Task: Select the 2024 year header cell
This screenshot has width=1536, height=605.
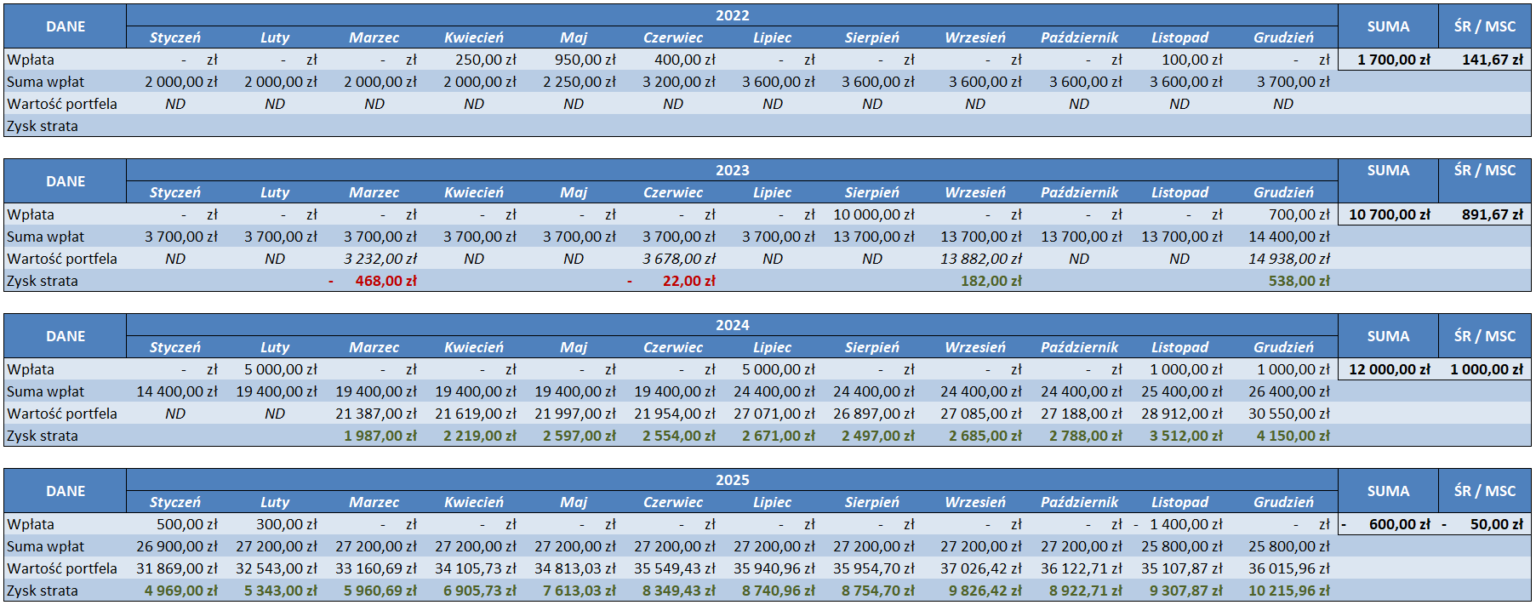Action: (x=732, y=325)
